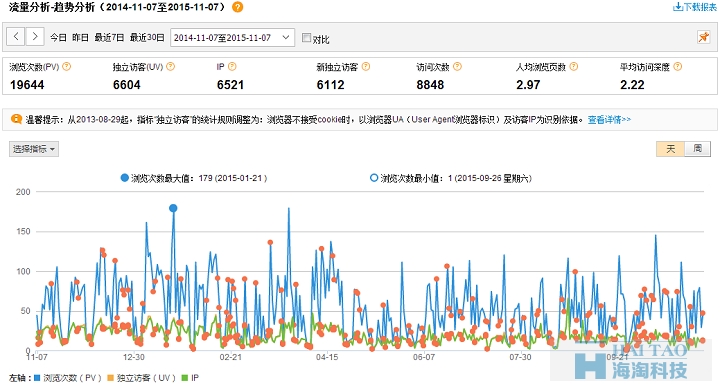Click the 下载报表 download link

694,7
